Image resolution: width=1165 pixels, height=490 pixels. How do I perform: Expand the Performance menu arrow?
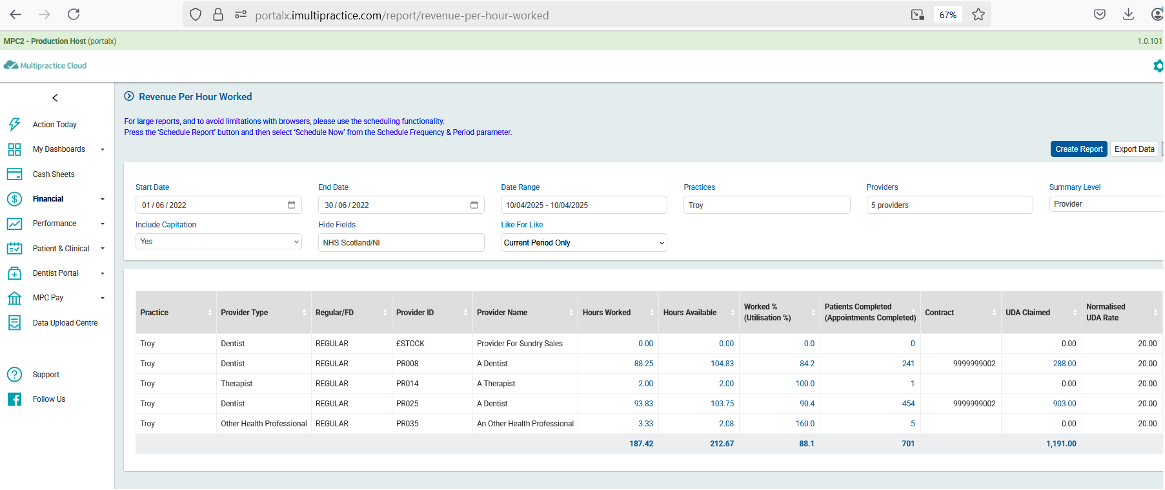click(103, 223)
